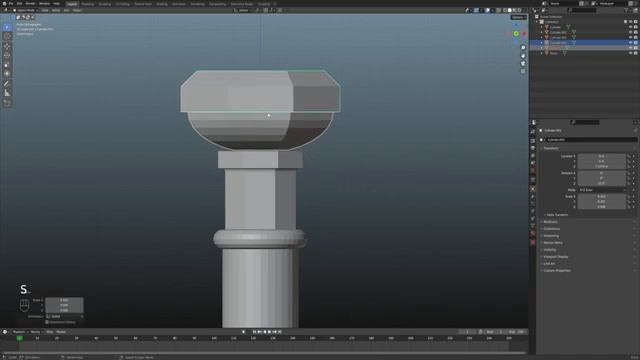Image resolution: width=640 pixels, height=360 pixels.
Task: Select the Rotate tool
Action: coord(7,56)
